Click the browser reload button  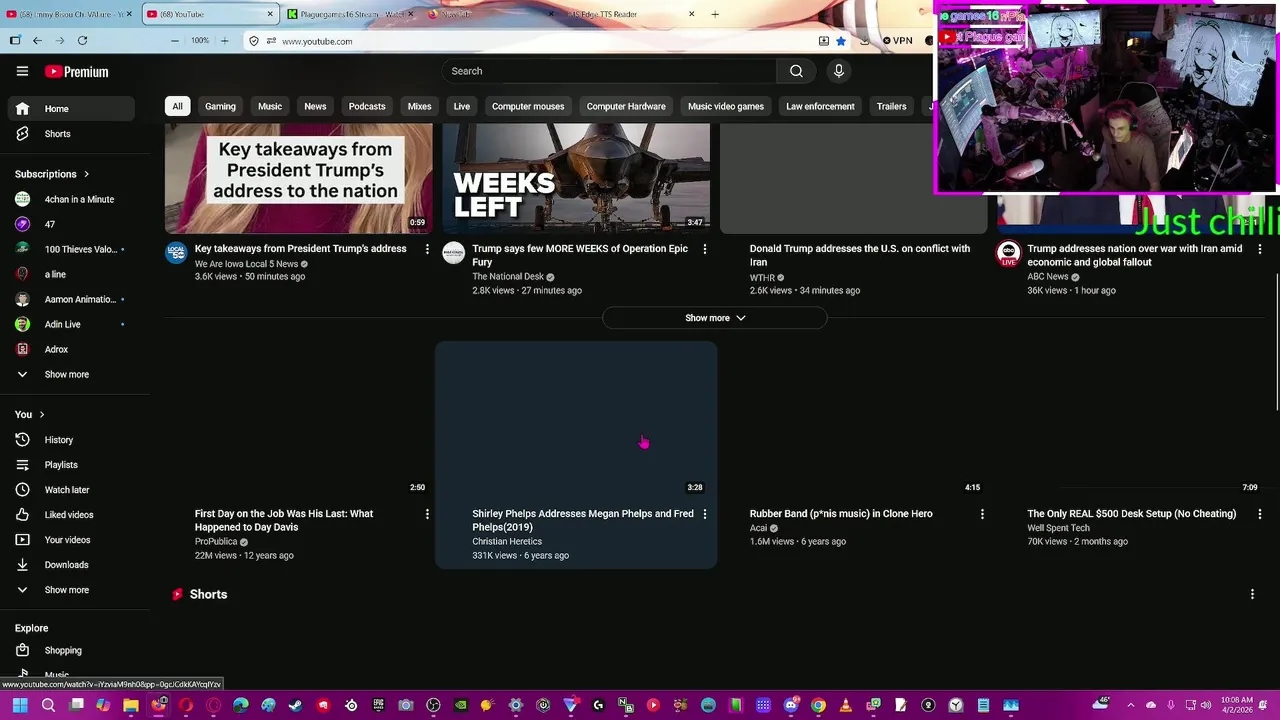pyautogui.click(x=82, y=41)
